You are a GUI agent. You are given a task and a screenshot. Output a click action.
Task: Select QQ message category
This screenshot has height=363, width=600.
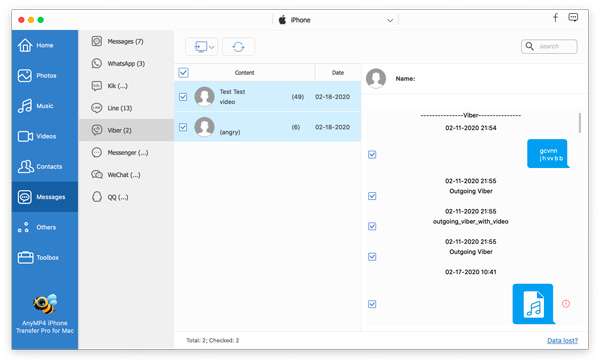click(126, 197)
